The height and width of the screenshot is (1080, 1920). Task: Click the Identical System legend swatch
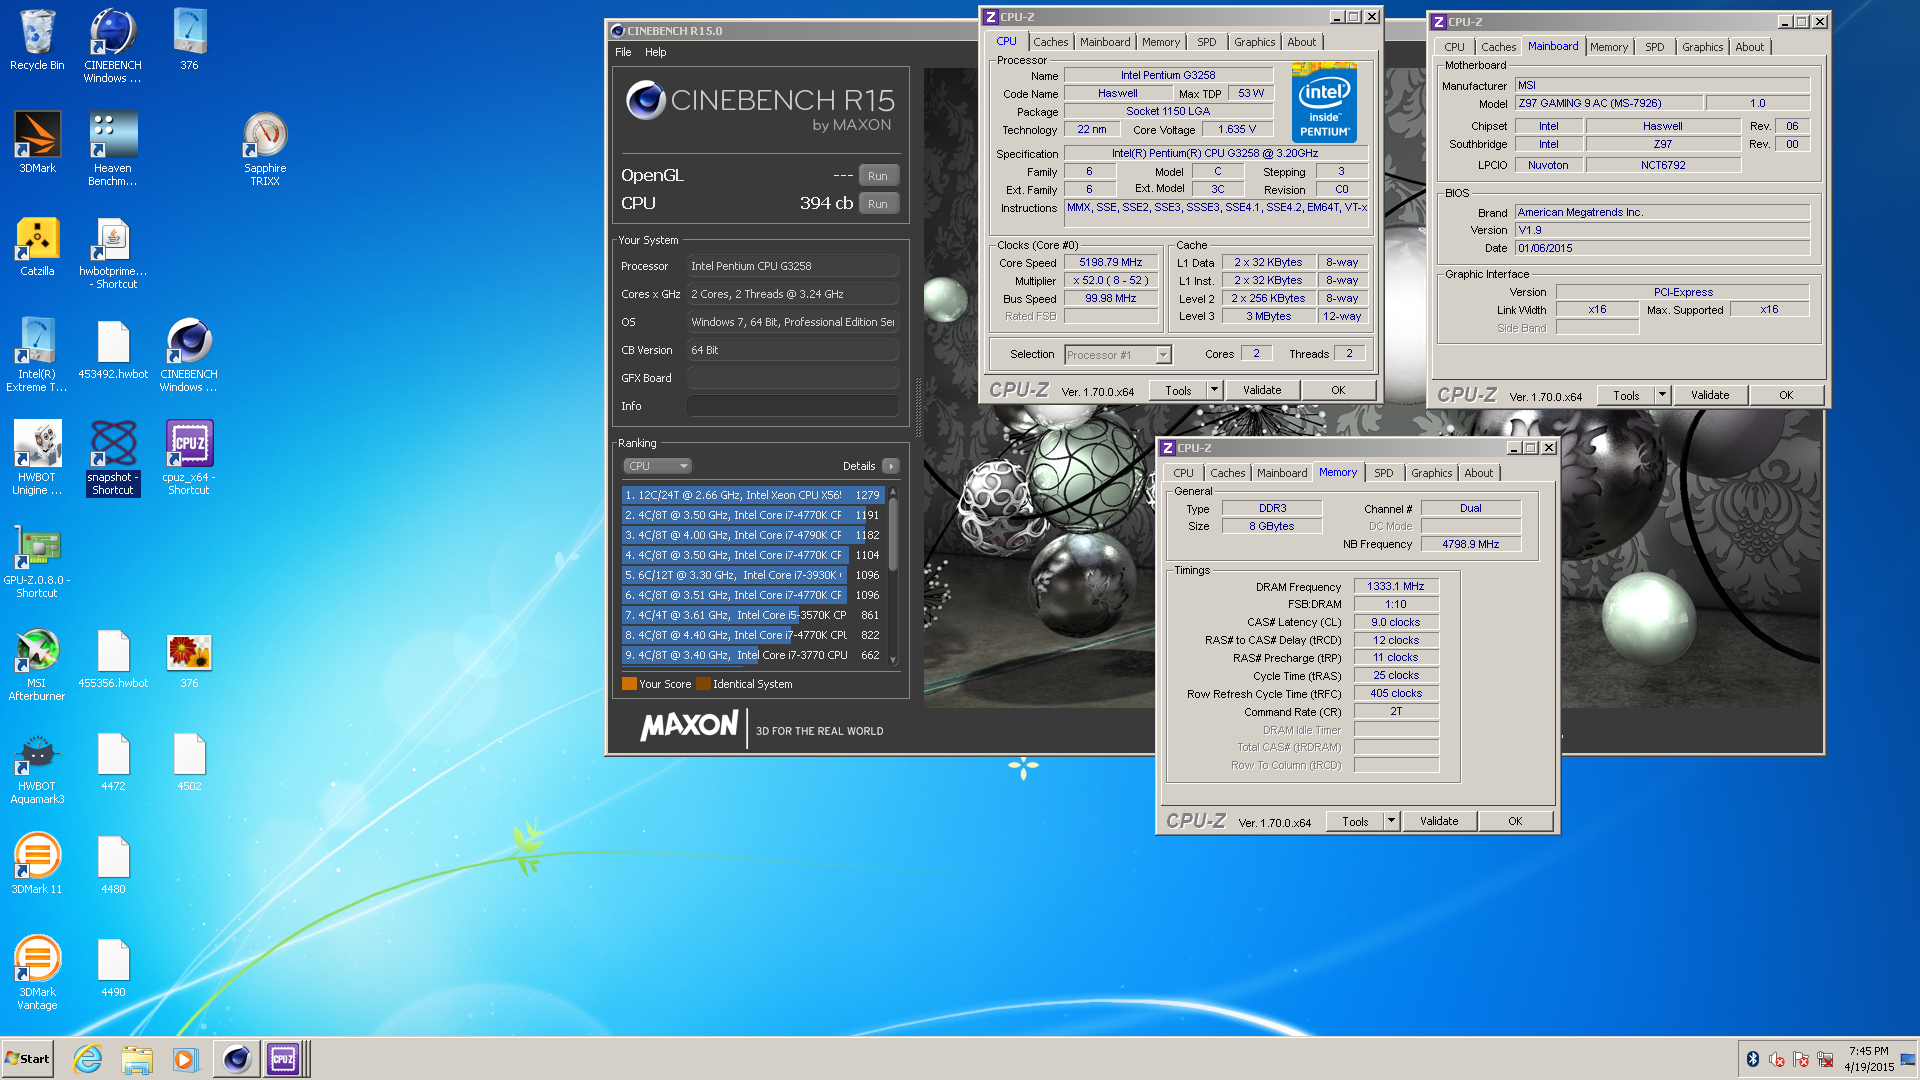(x=703, y=684)
